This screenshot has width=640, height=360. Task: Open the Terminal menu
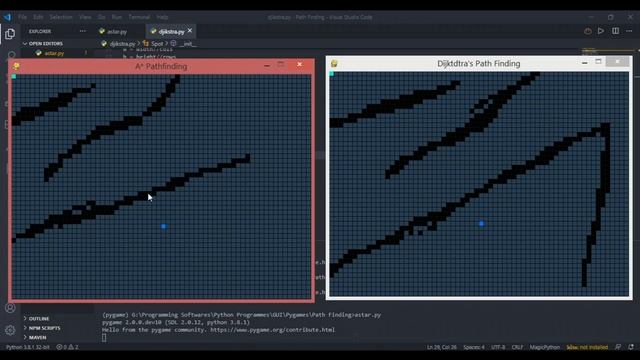point(139,17)
